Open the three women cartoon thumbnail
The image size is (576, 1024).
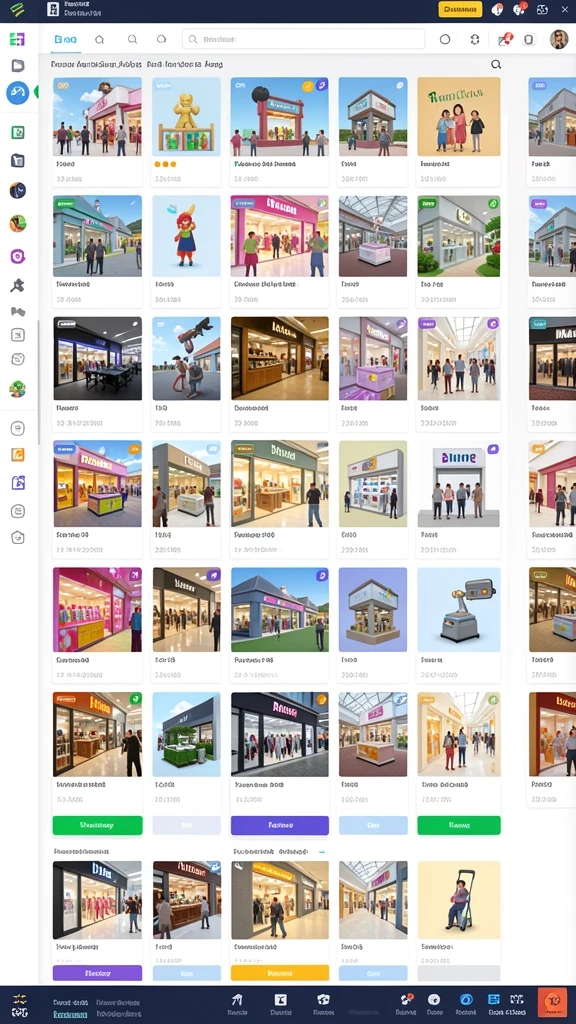(x=458, y=116)
